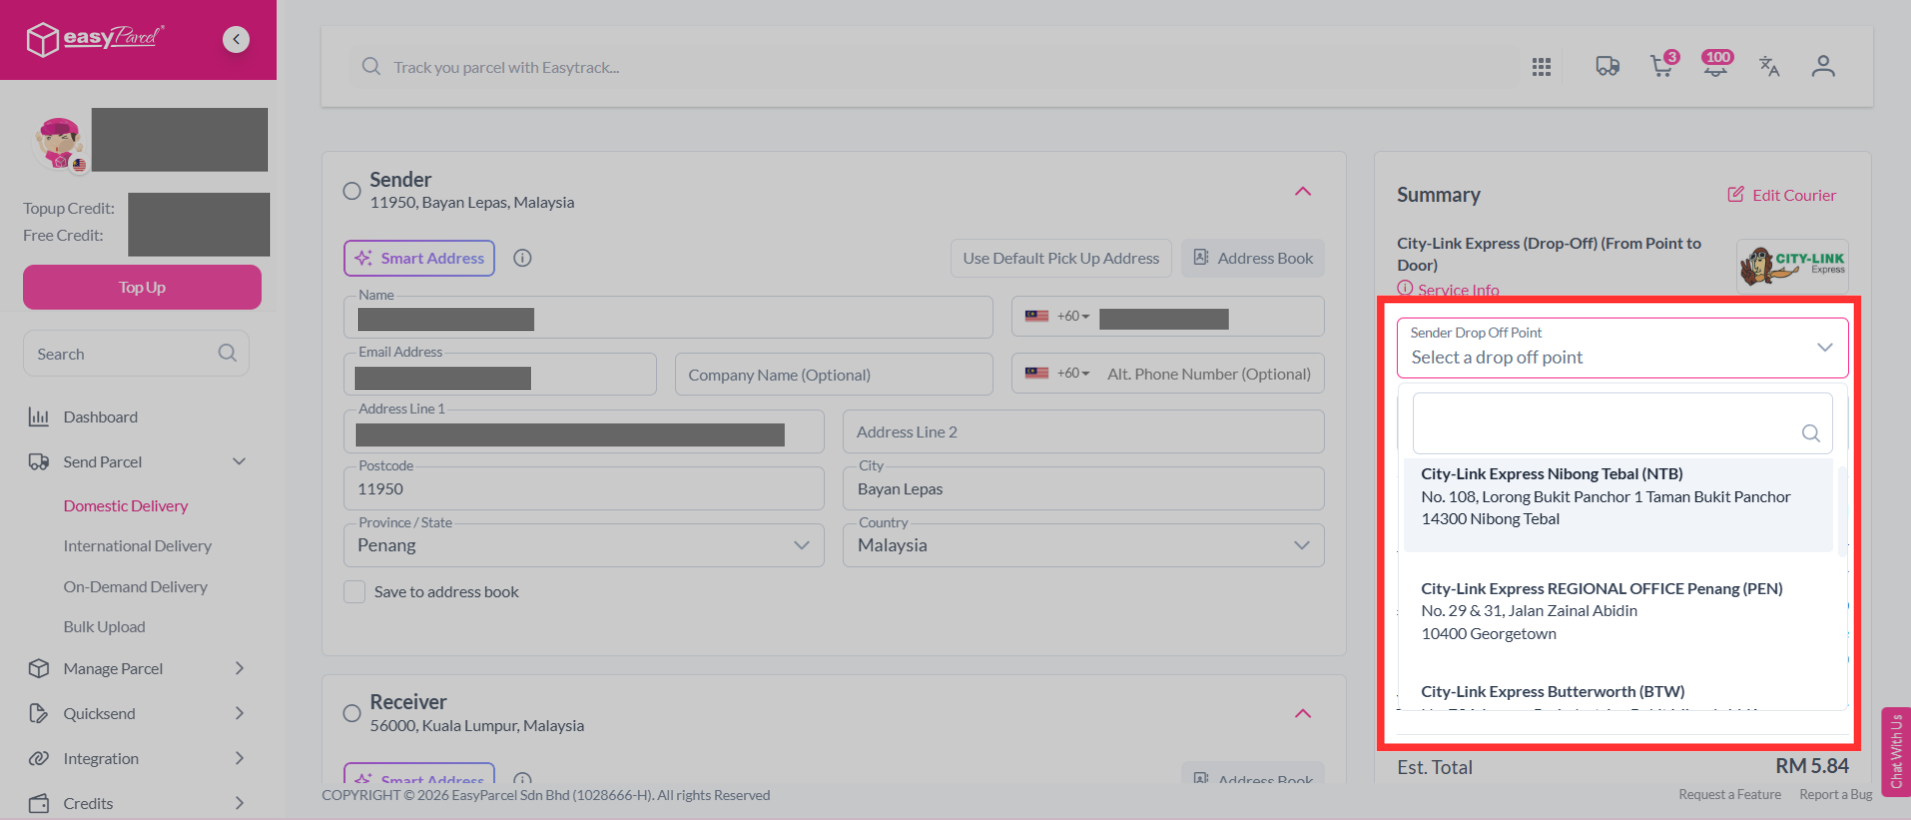The image size is (1911, 820).
Task: Click the Address Line 1 field
Action: [x=584, y=432]
